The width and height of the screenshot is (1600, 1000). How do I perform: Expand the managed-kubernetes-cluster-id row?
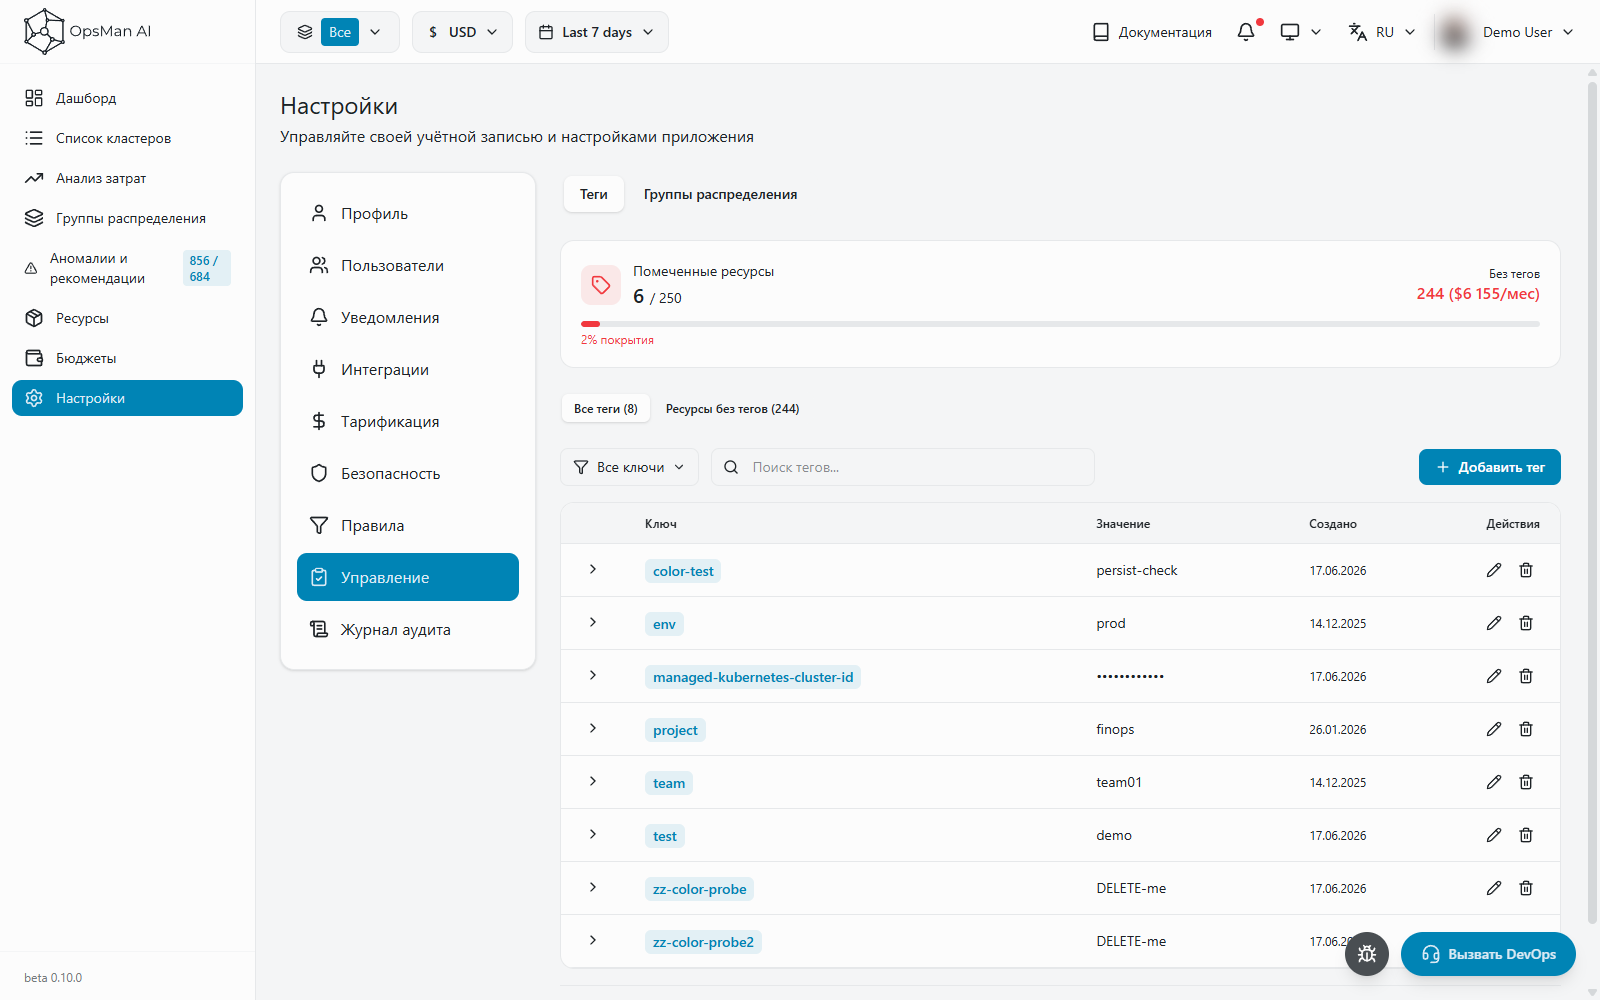pos(593,675)
